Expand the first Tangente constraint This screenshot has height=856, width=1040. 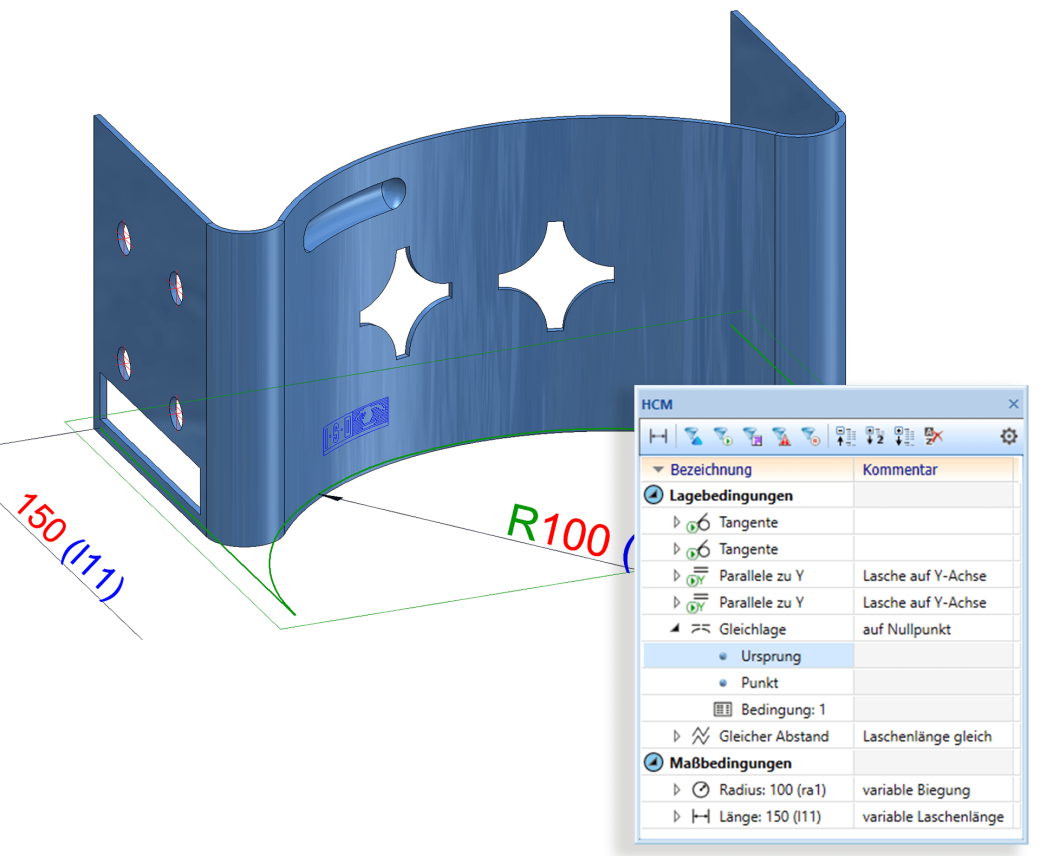pos(677,522)
